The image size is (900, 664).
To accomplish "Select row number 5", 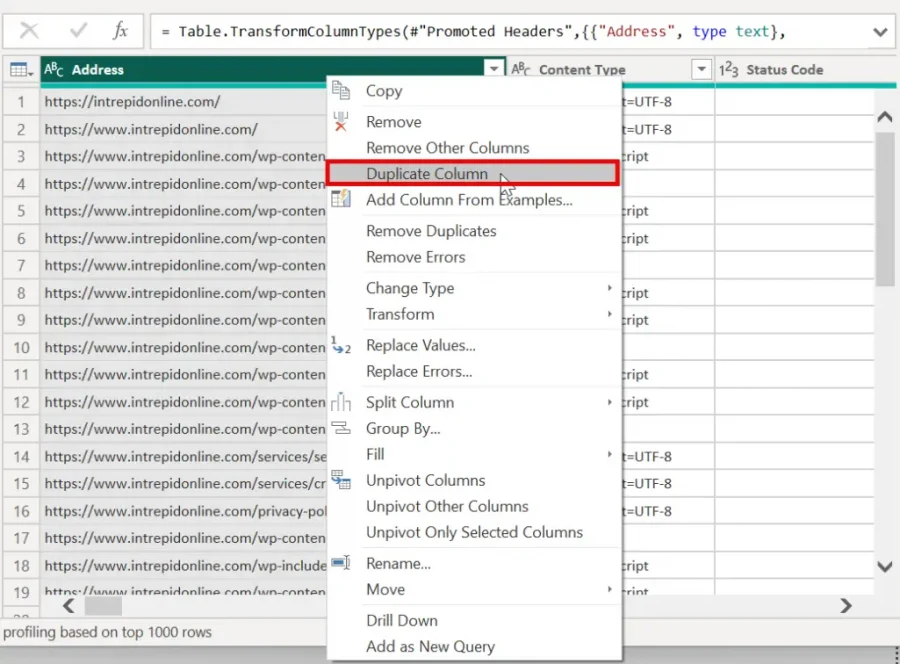I will tap(21, 211).
